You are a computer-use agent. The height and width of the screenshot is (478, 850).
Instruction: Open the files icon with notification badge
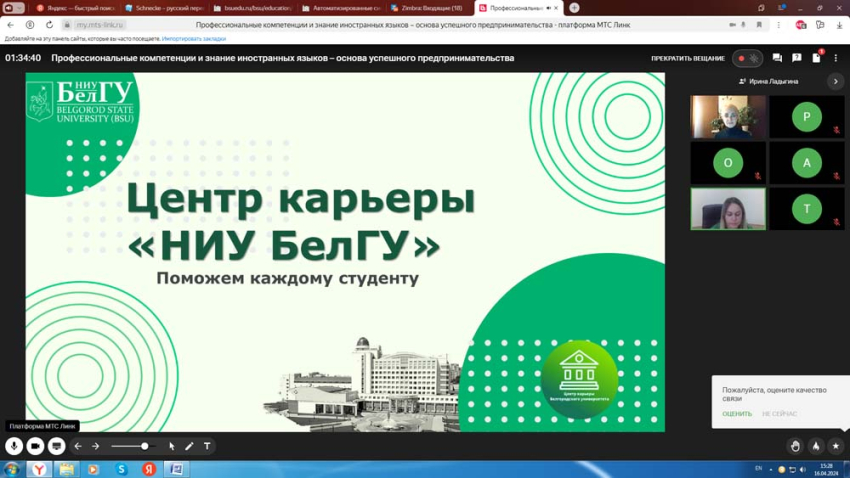(x=816, y=57)
